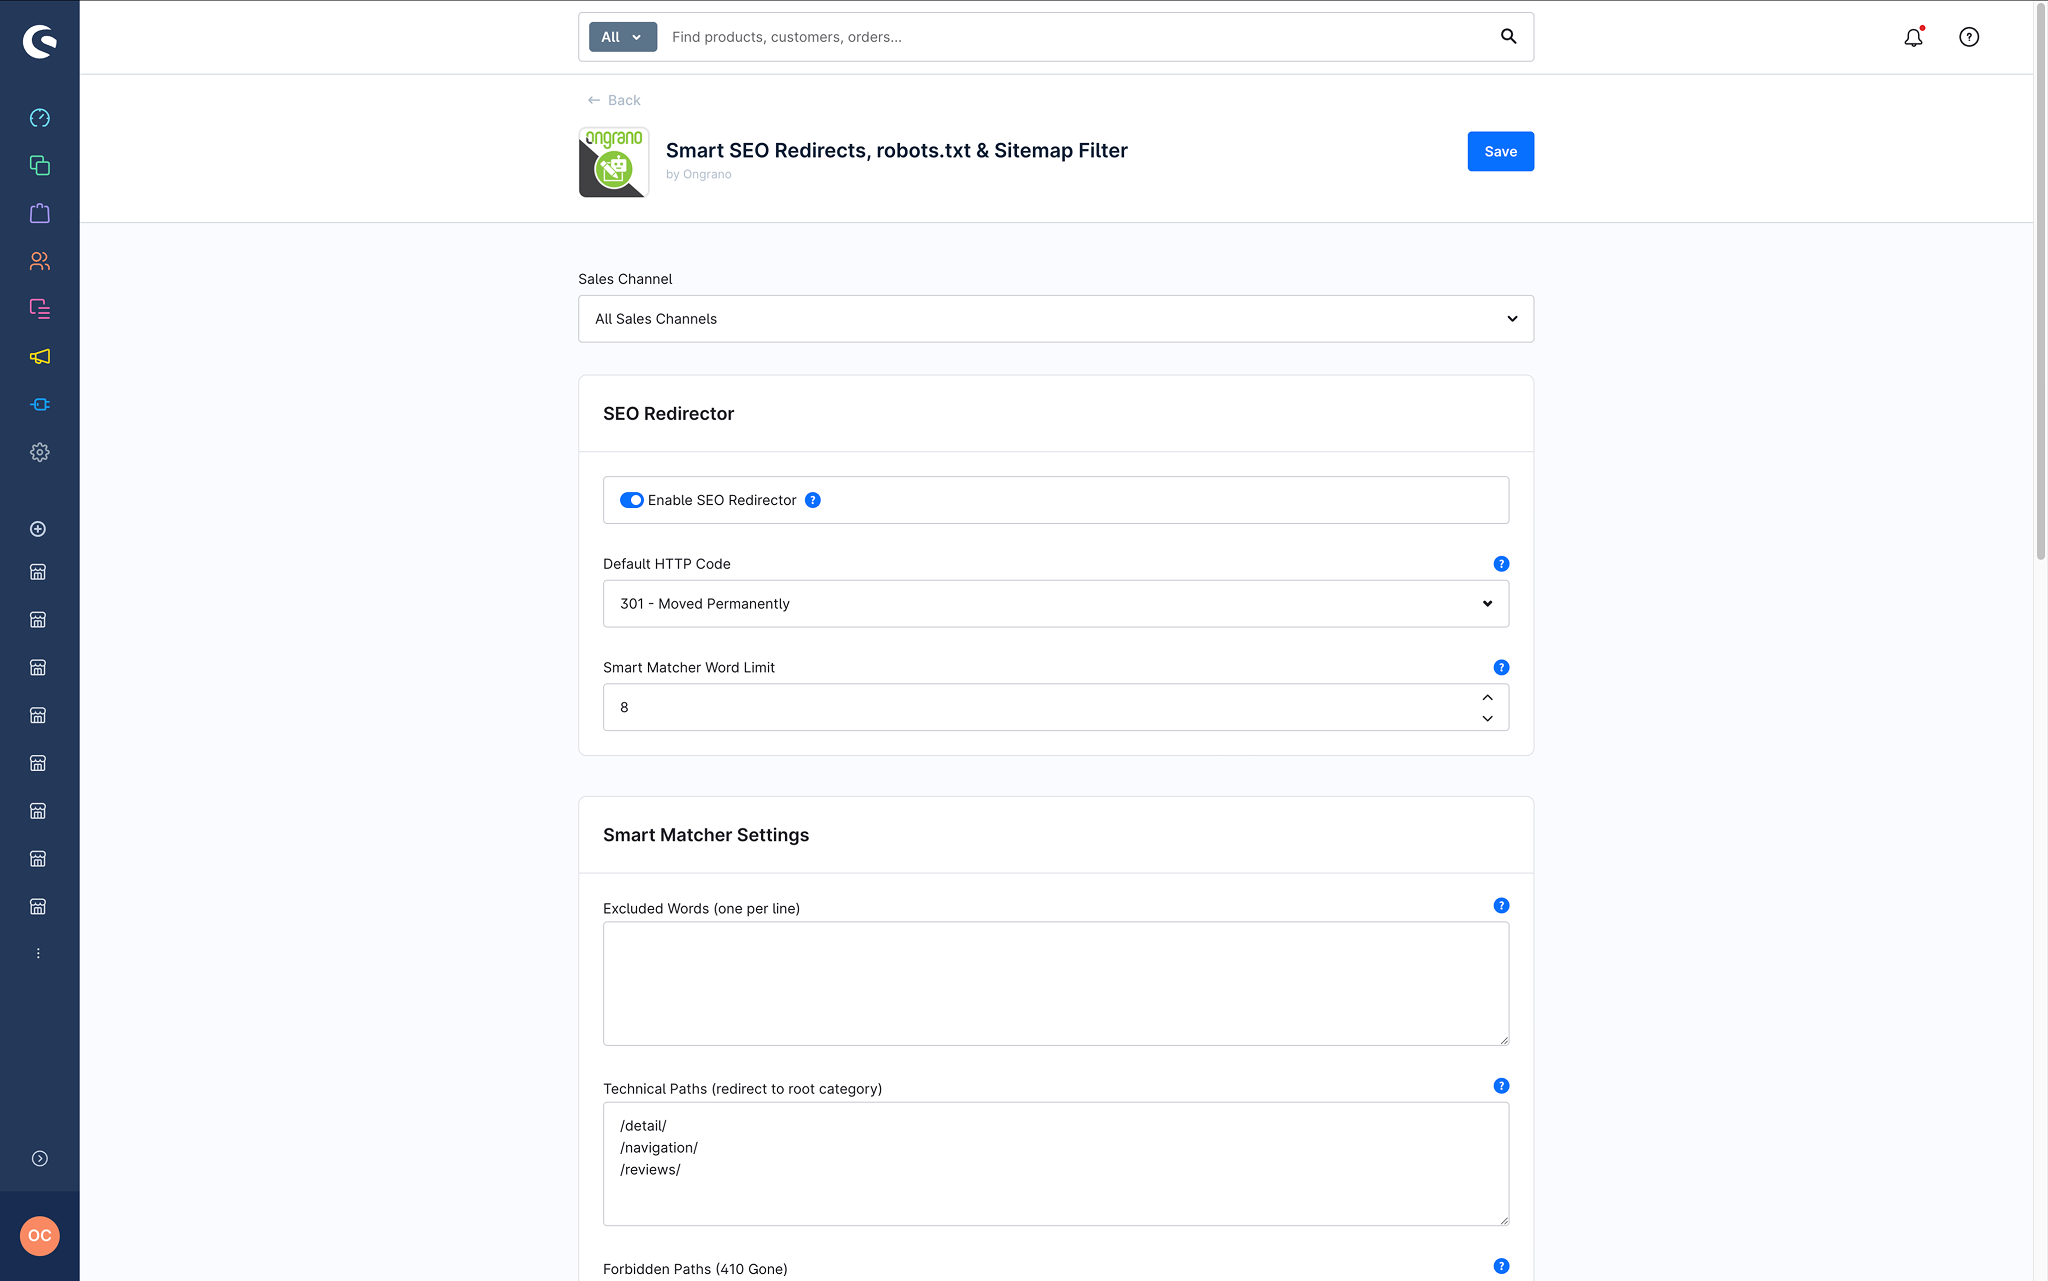Click help icon next to Enable SEO Redirector
This screenshot has height=1281, width=2048.
coord(813,500)
